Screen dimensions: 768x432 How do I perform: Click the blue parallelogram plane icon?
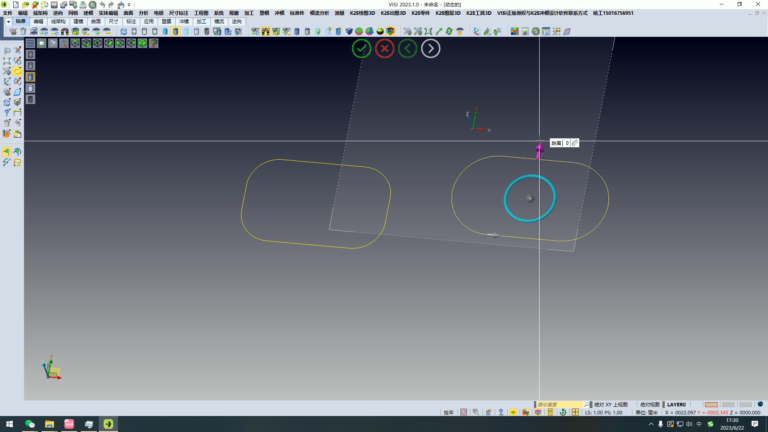pyautogui.click(x=567, y=31)
